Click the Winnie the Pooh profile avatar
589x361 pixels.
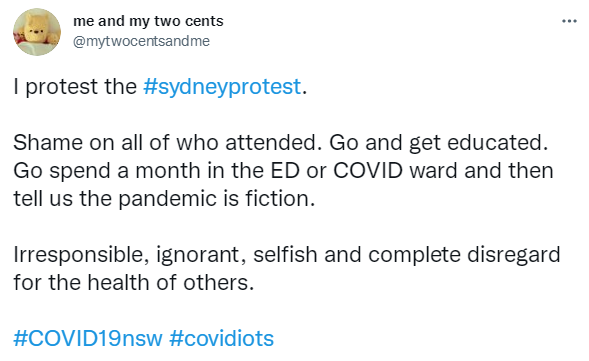[x=37, y=32]
